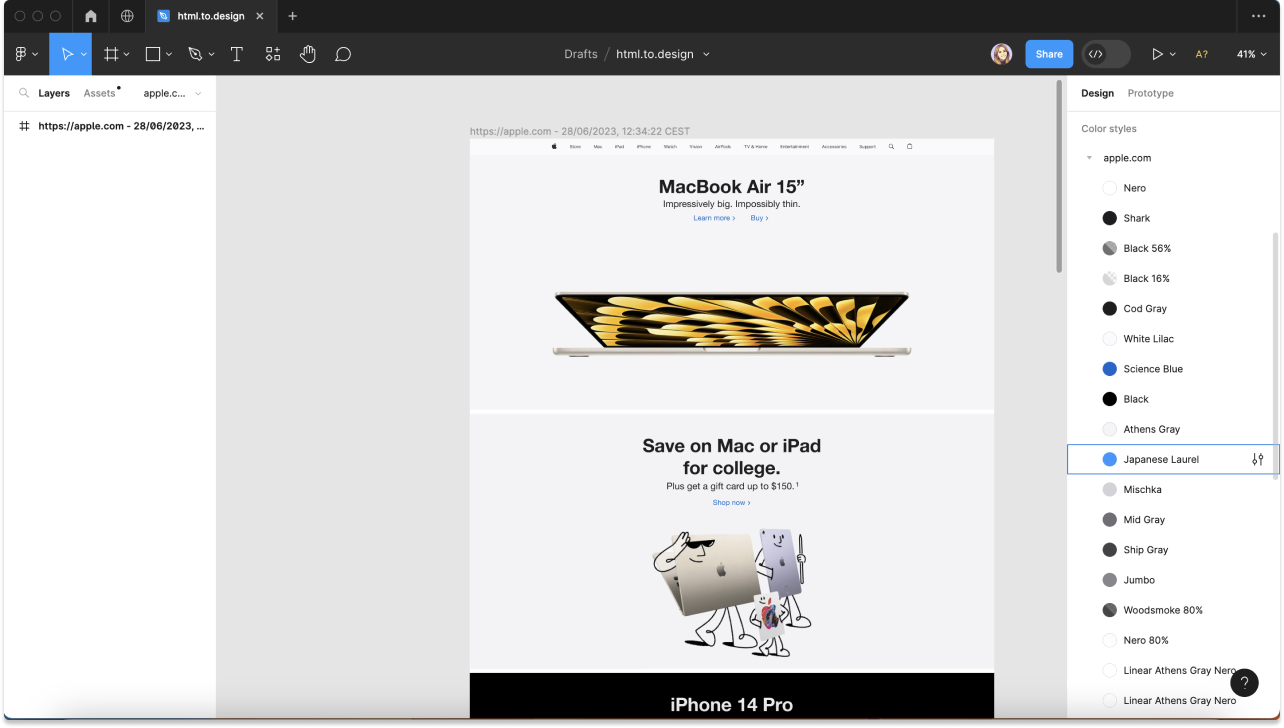Open Frame tool options dropdown arrow

[x=127, y=54]
